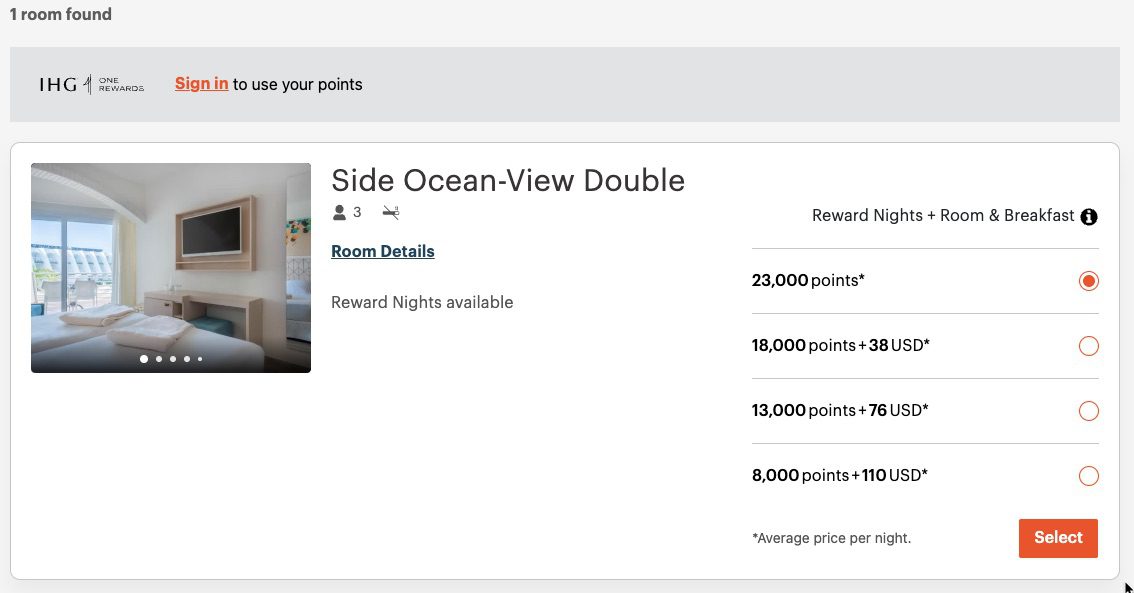Click the Sign in link
Viewport: 1134px width, 593px height.
tap(201, 84)
